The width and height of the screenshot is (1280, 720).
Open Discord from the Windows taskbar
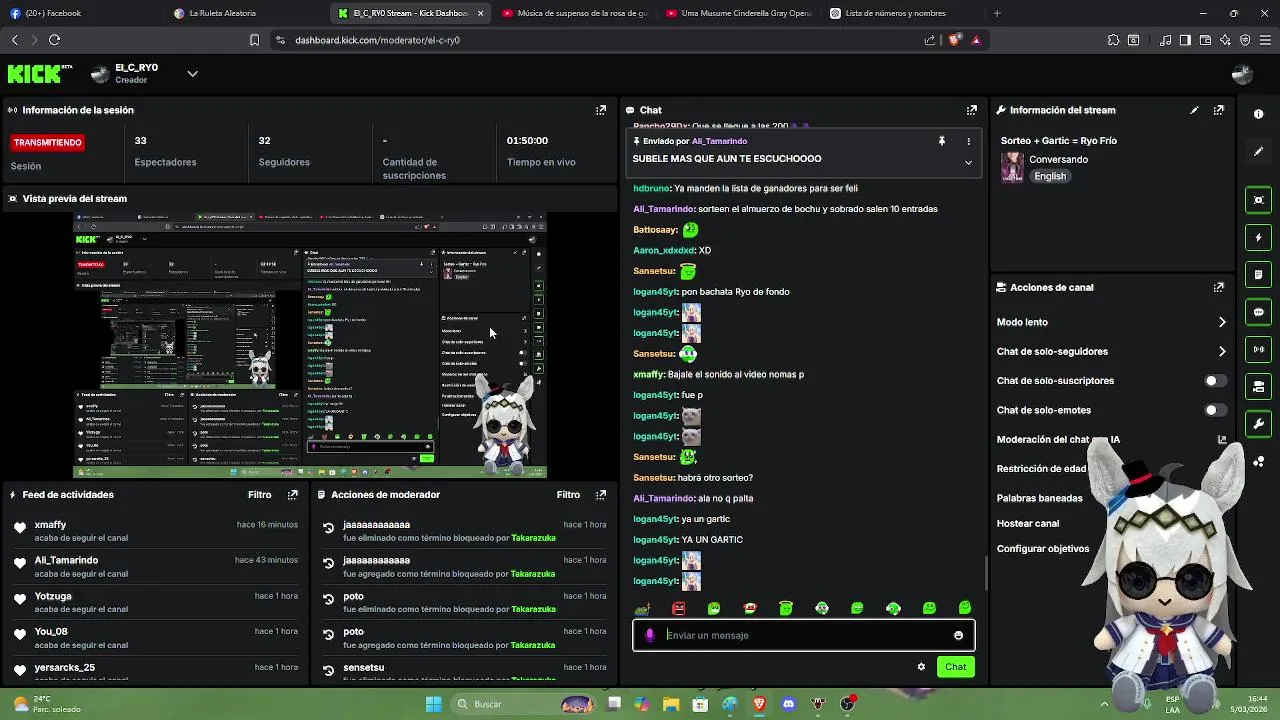pyautogui.click(x=789, y=704)
